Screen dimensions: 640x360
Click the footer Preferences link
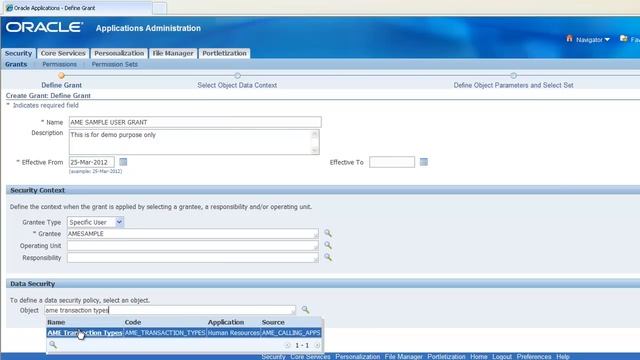[533, 356]
